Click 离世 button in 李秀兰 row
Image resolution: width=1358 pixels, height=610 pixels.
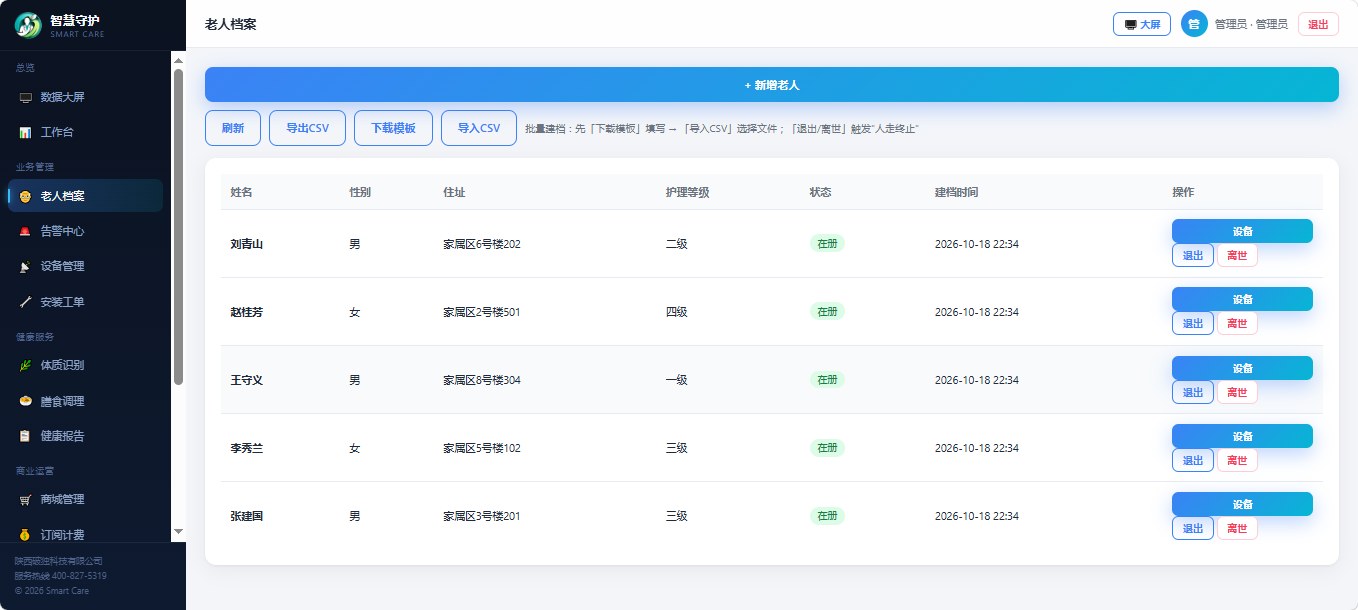coord(1237,460)
